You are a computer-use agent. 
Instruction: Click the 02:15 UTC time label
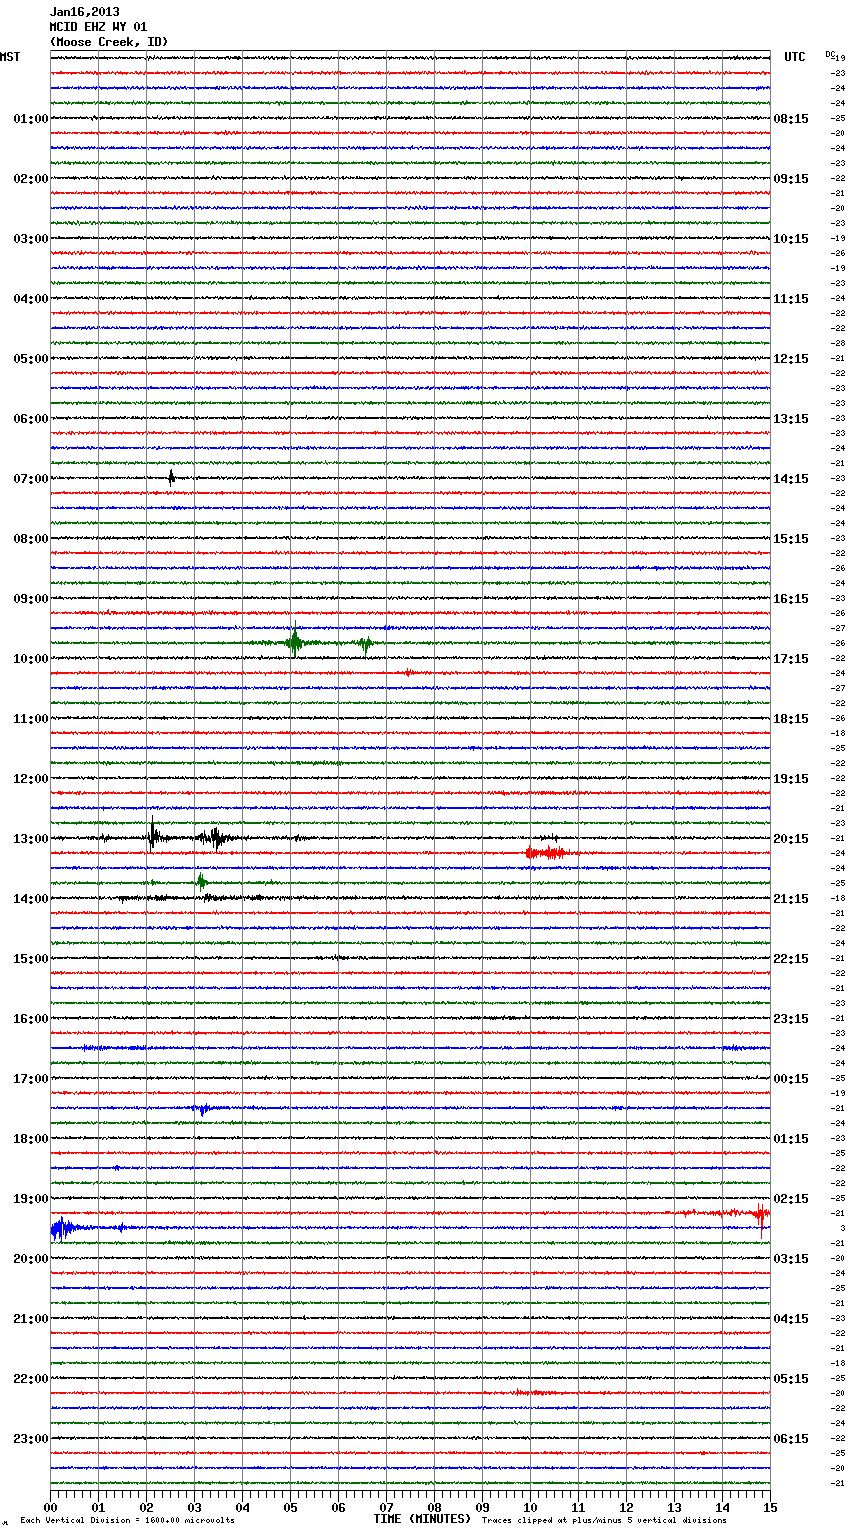tap(791, 1199)
